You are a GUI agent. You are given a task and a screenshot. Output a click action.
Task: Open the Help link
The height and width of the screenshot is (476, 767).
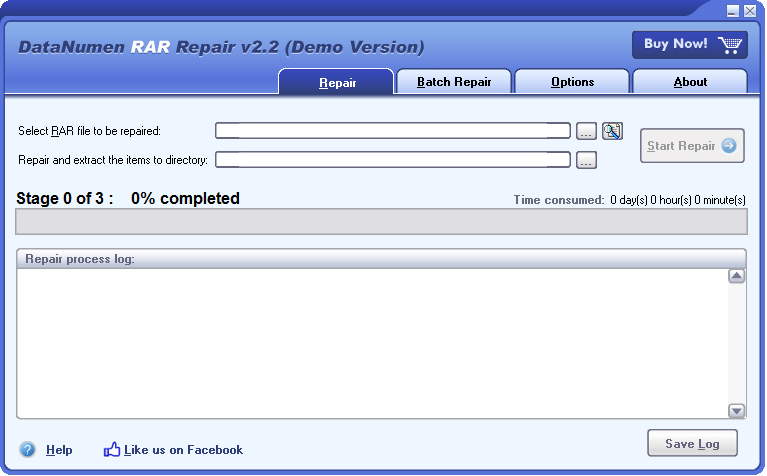[59, 450]
